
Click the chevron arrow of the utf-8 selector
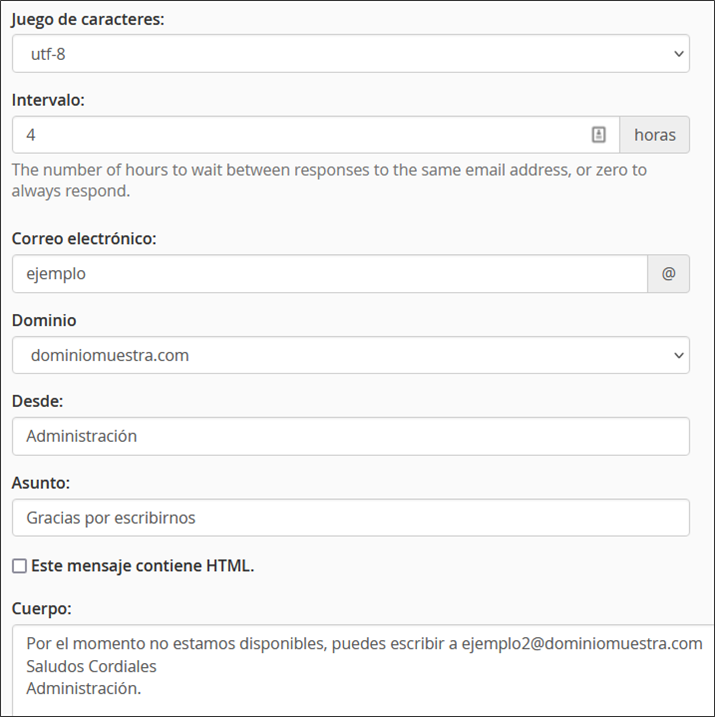679,54
